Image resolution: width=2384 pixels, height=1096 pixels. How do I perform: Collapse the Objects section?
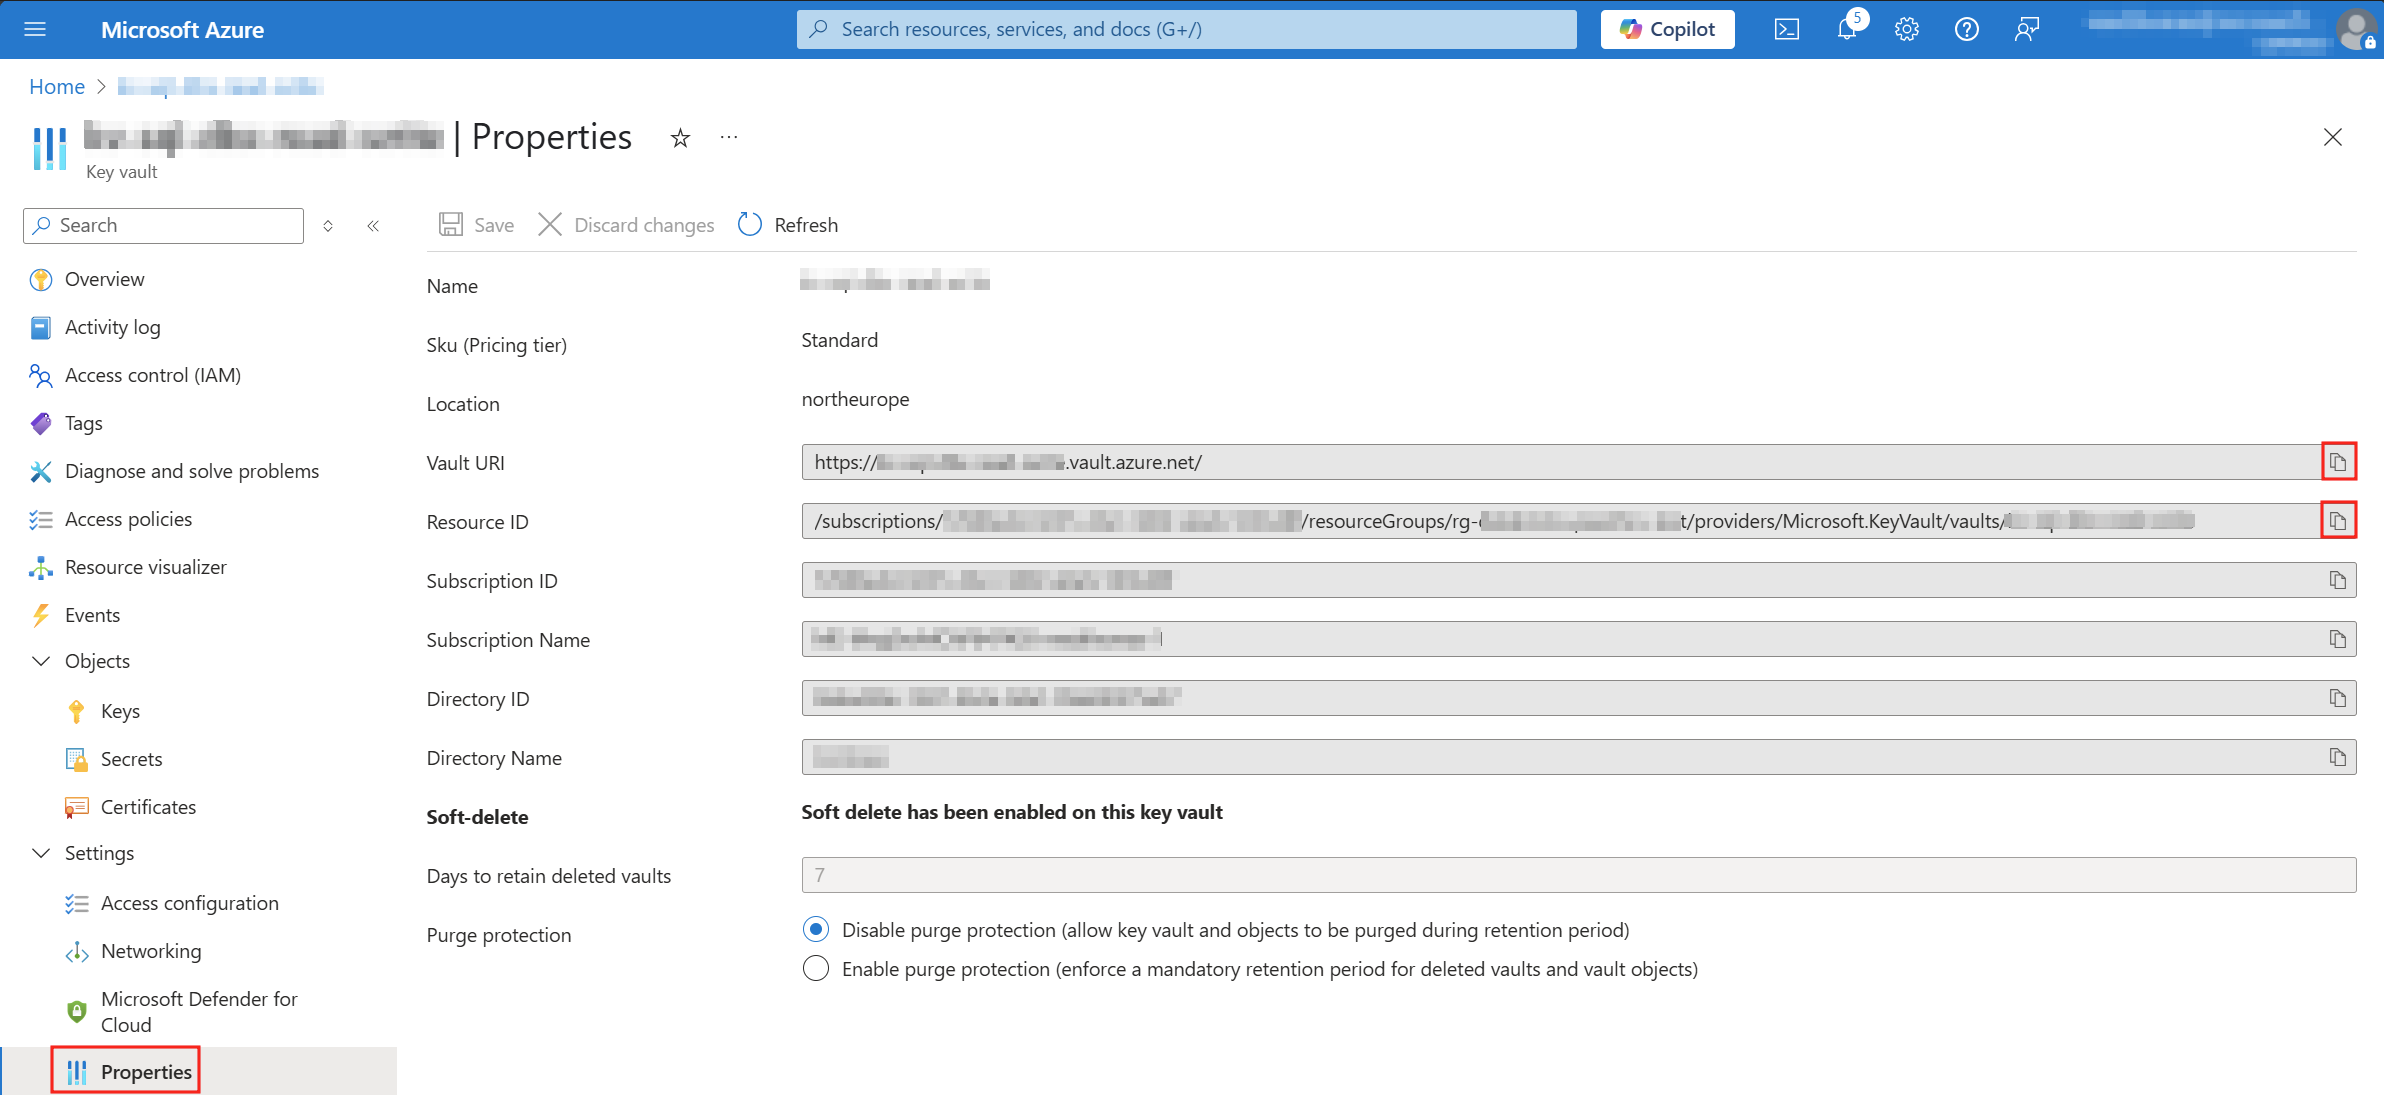point(41,661)
